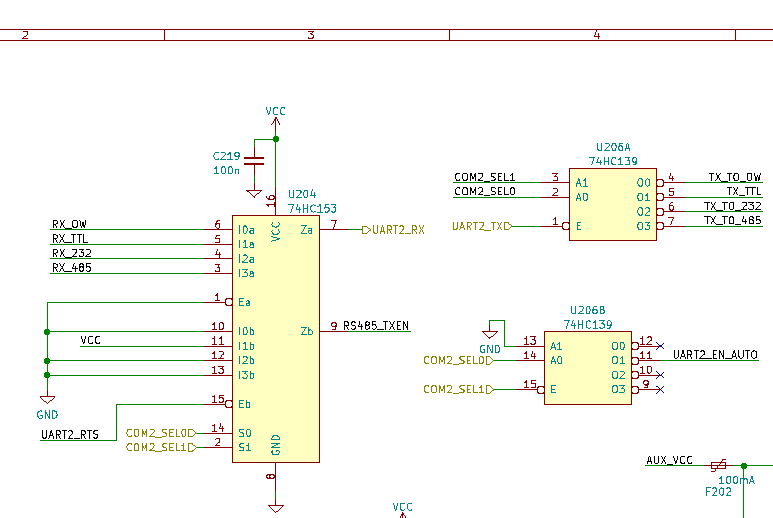This screenshot has width=773, height=518.
Task: Click the no-connect marker on U206B pin 9
Action: (658, 388)
